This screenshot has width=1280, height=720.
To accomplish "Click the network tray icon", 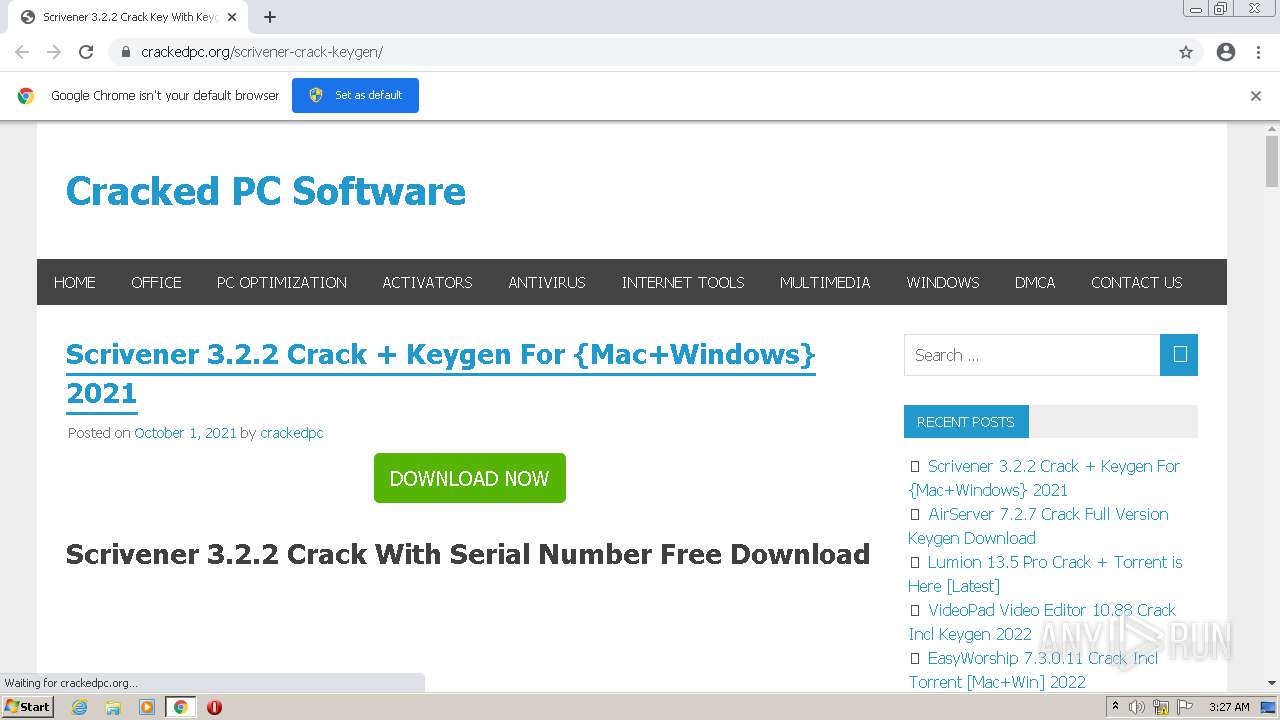I will point(1161,707).
